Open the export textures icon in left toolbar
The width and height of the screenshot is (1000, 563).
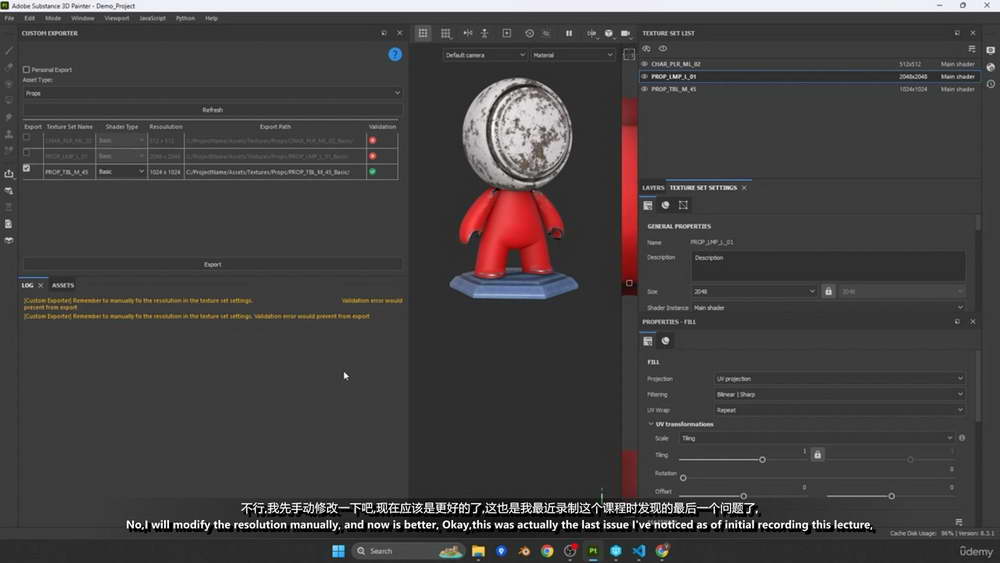tap(9, 173)
